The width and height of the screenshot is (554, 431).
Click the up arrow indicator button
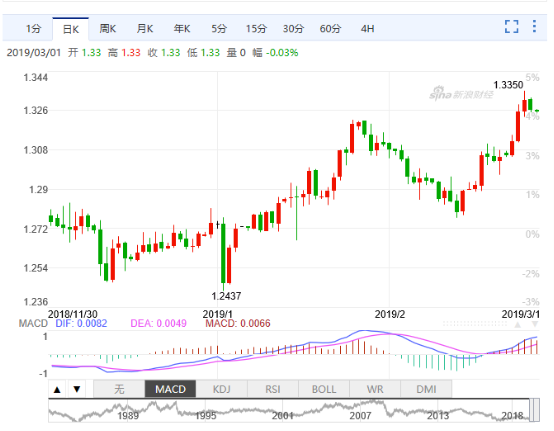tap(57, 389)
